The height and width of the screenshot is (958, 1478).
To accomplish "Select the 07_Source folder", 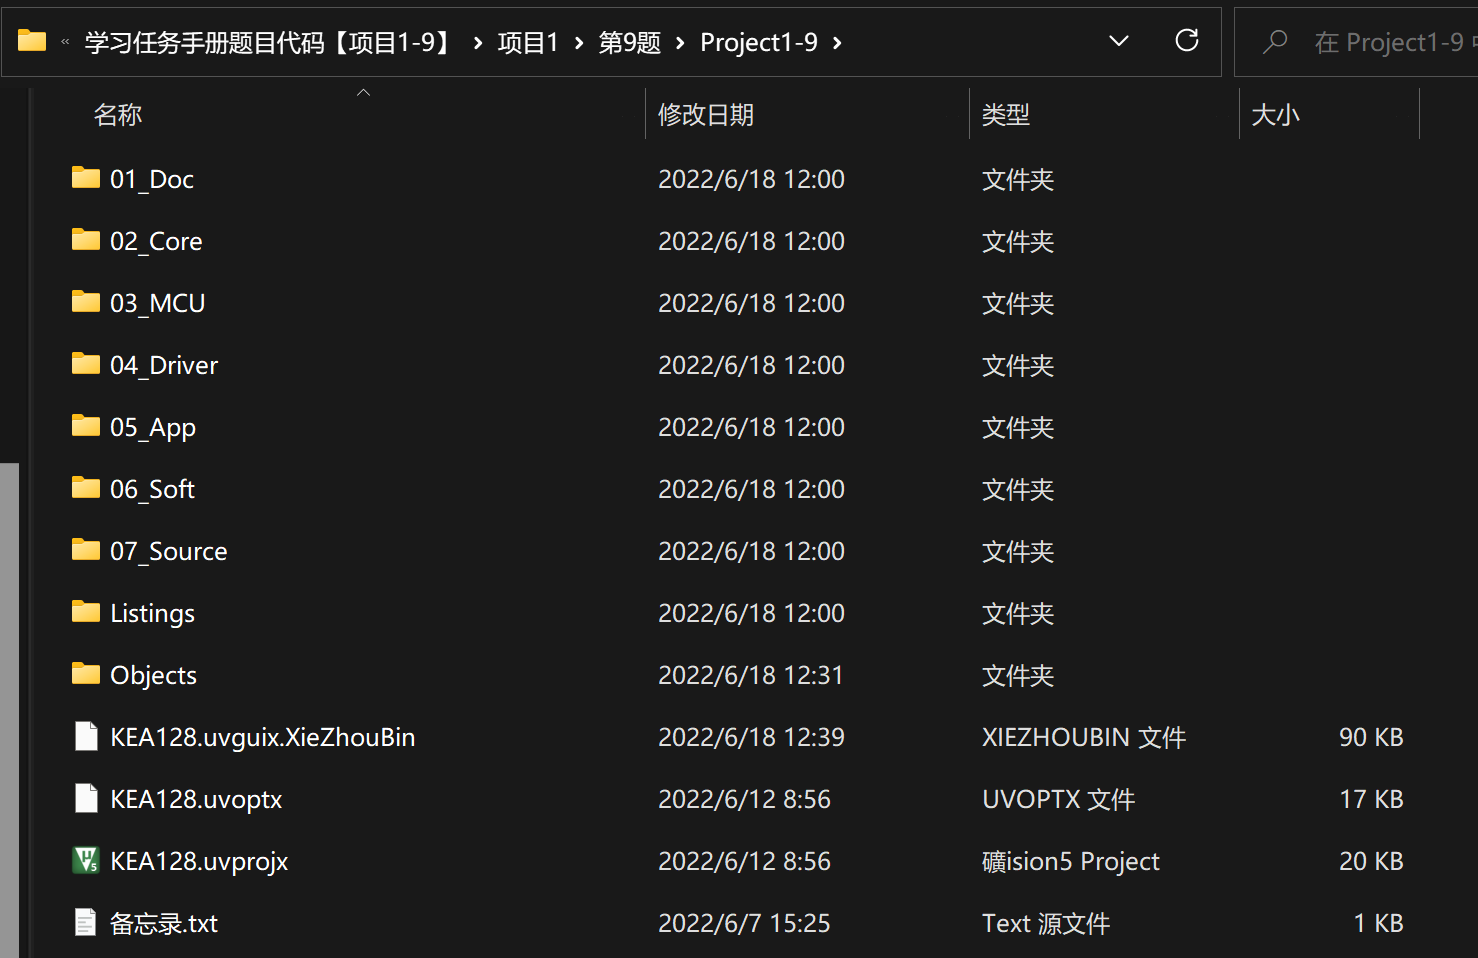I will (x=168, y=551).
